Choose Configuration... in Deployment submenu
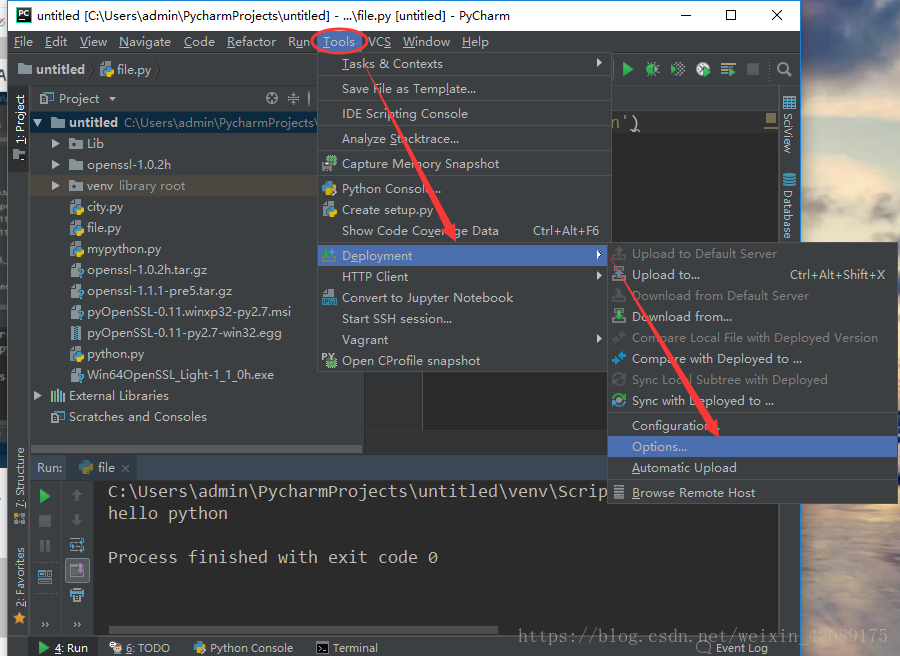The image size is (900, 656). (752, 425)
